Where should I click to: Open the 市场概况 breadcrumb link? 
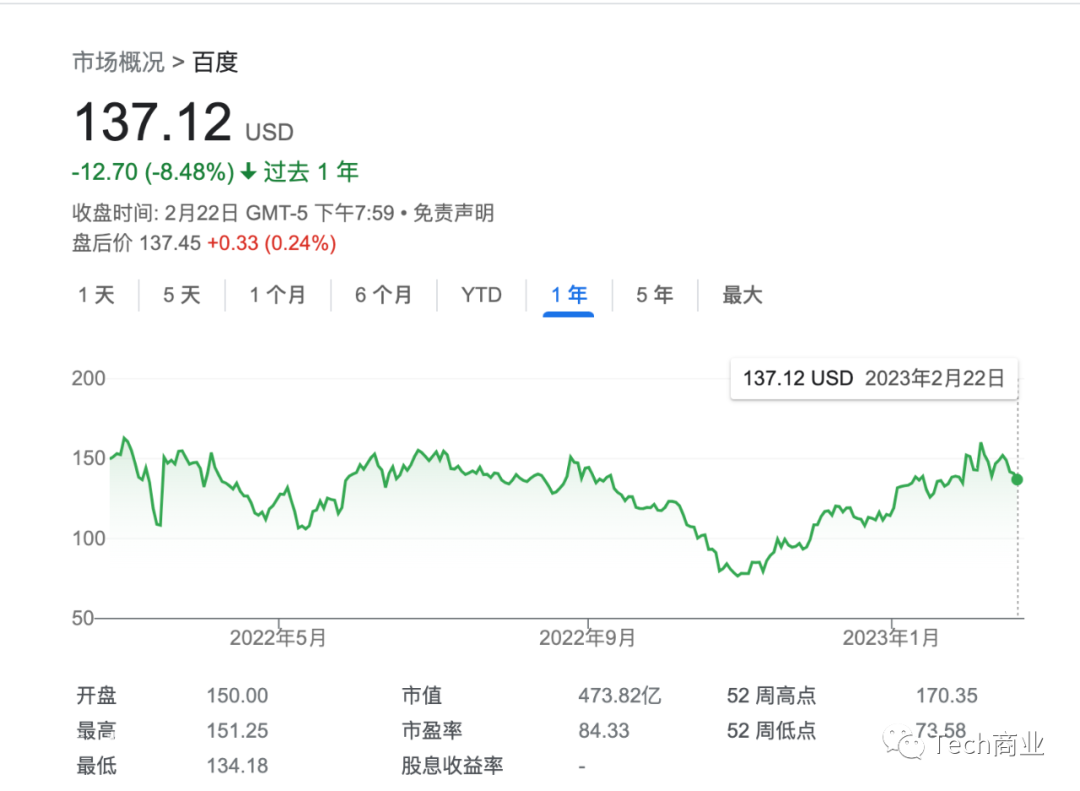(118, 62)
